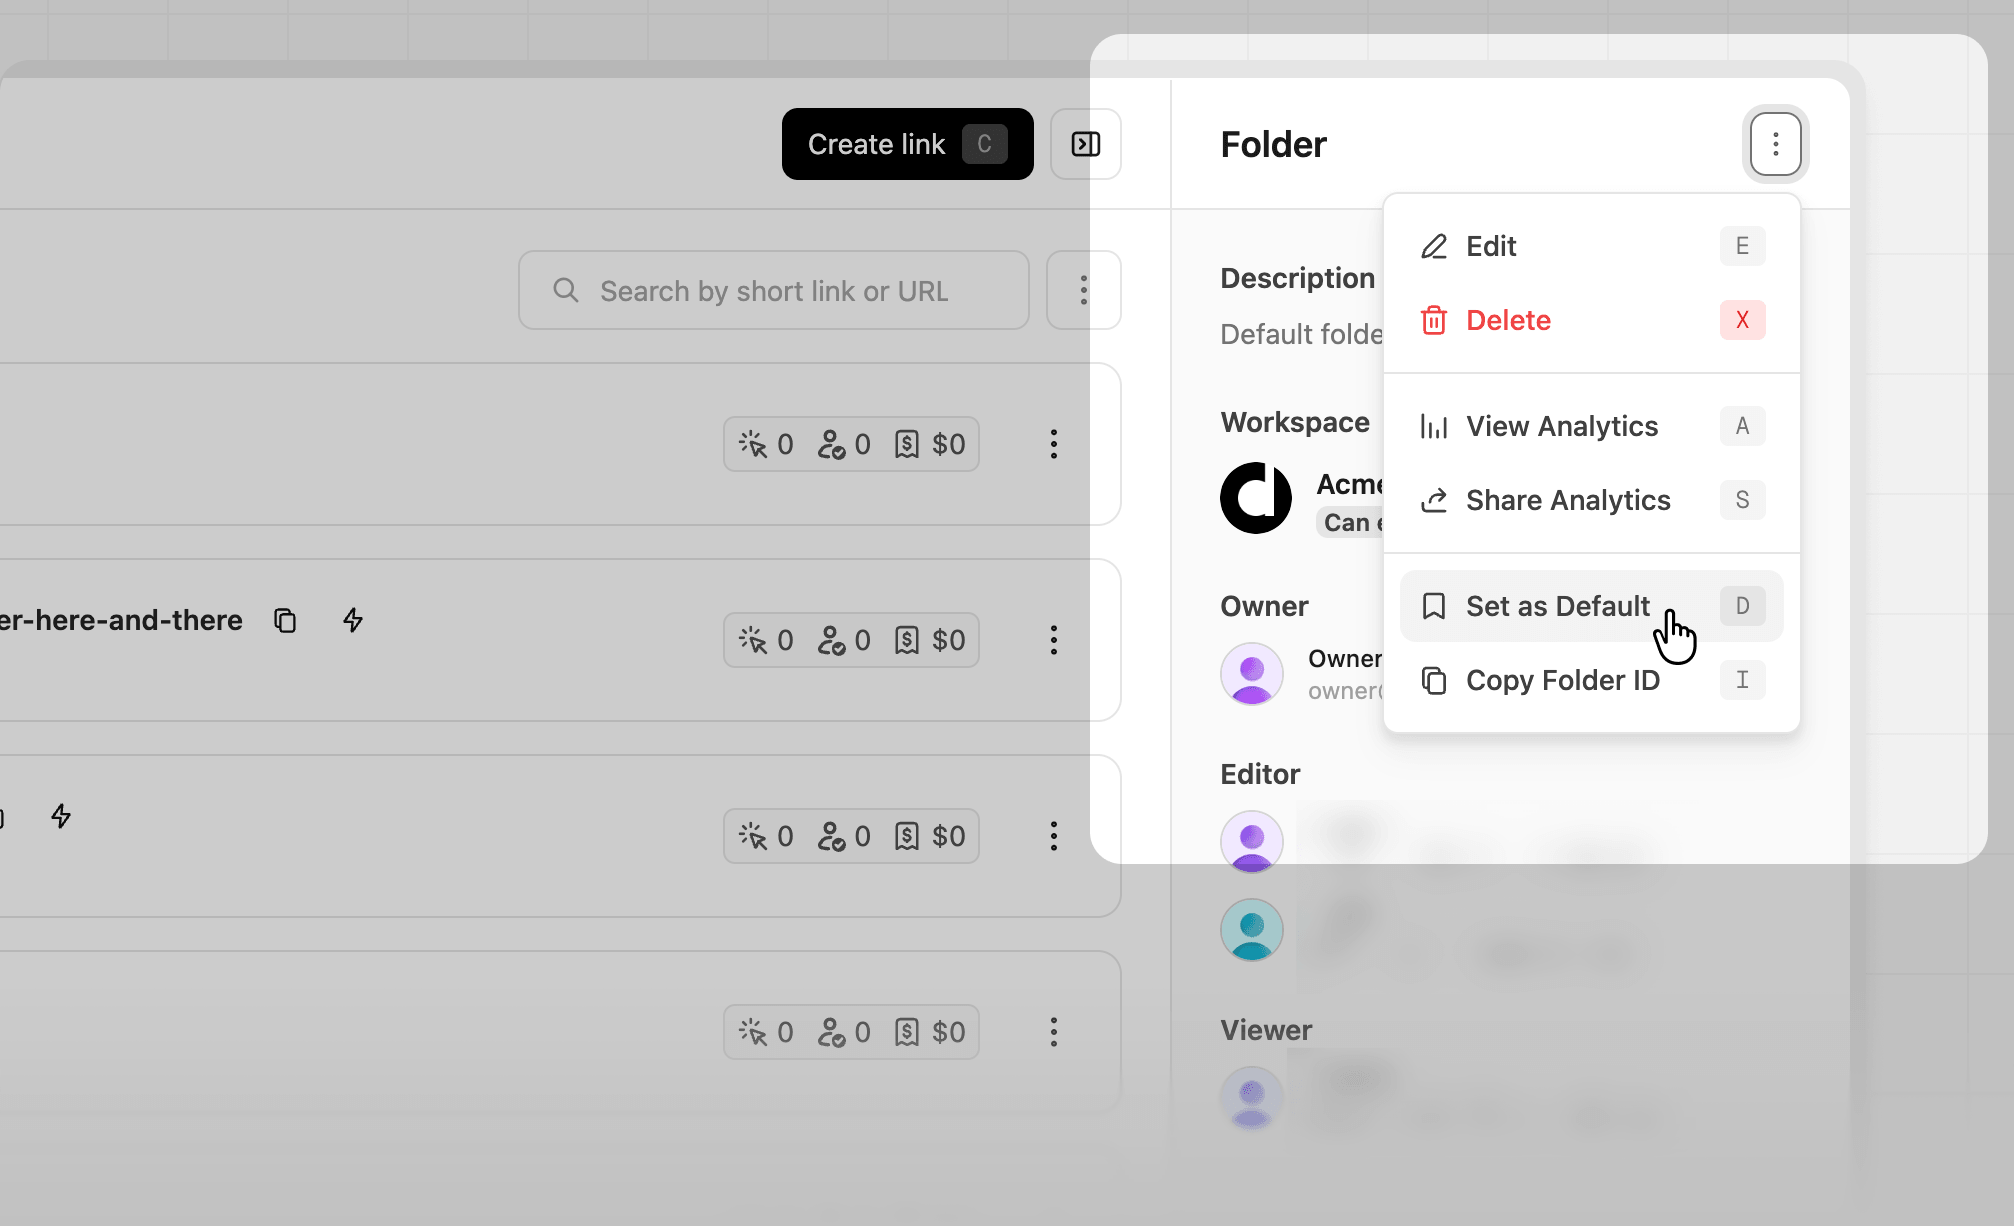Click leads counter icon in third link row
2014x1226 pixels.
pyautogui.click(x=831, y=836)
